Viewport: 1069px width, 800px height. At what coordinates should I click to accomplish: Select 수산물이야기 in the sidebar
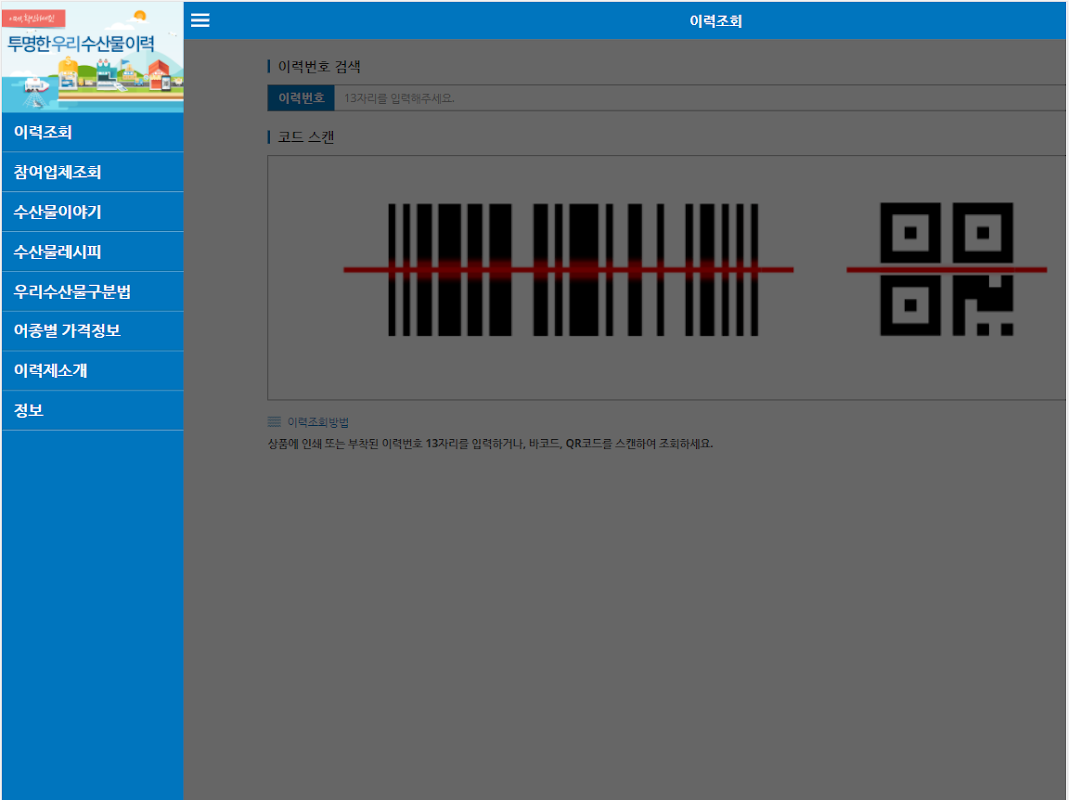(93, 212)
